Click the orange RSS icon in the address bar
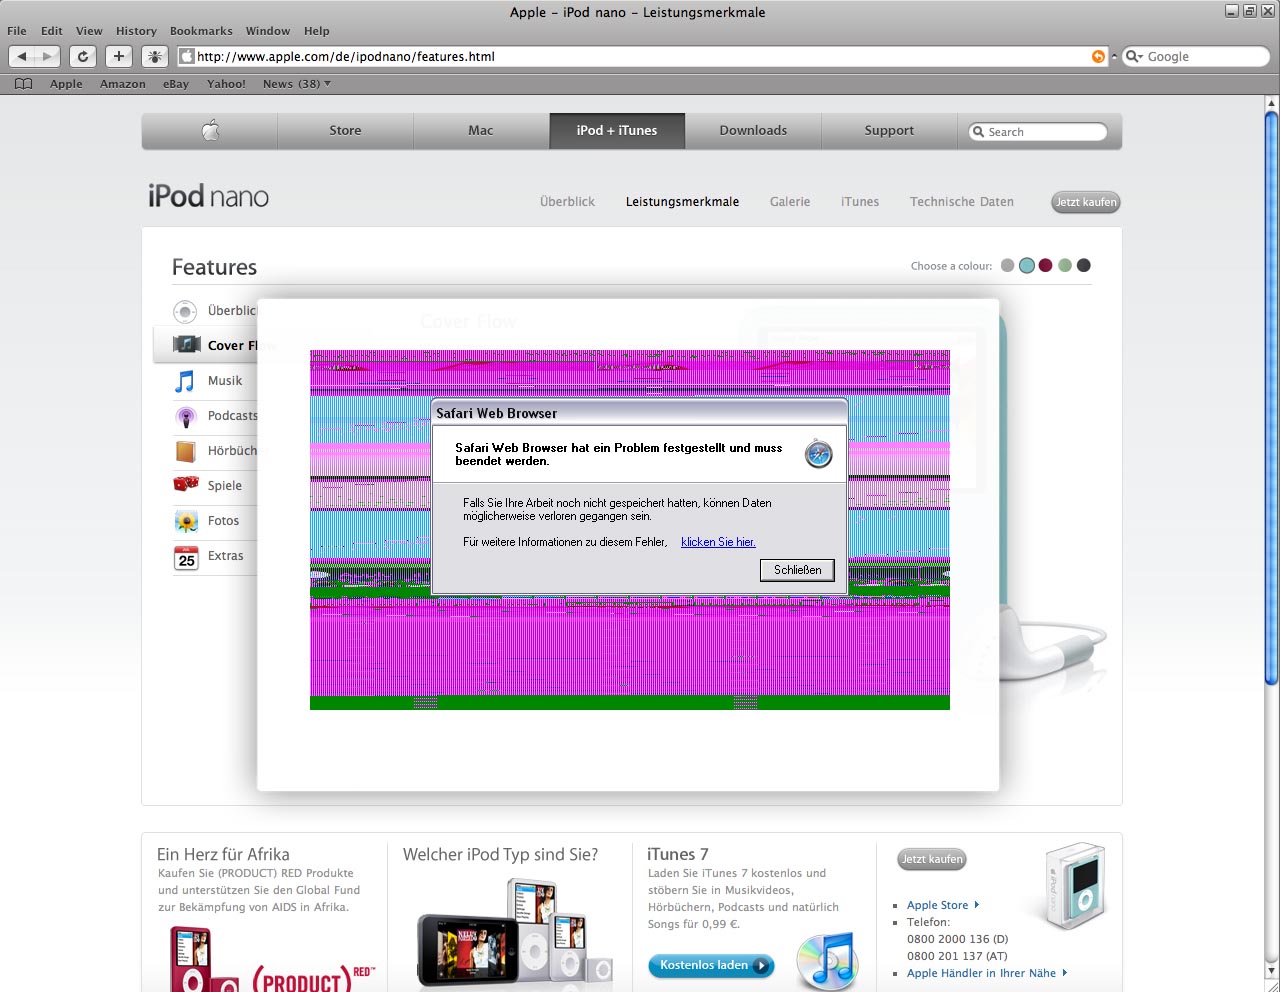Image resolution: width=1280 pixels, height=992 pixels. pos(1098,56)
